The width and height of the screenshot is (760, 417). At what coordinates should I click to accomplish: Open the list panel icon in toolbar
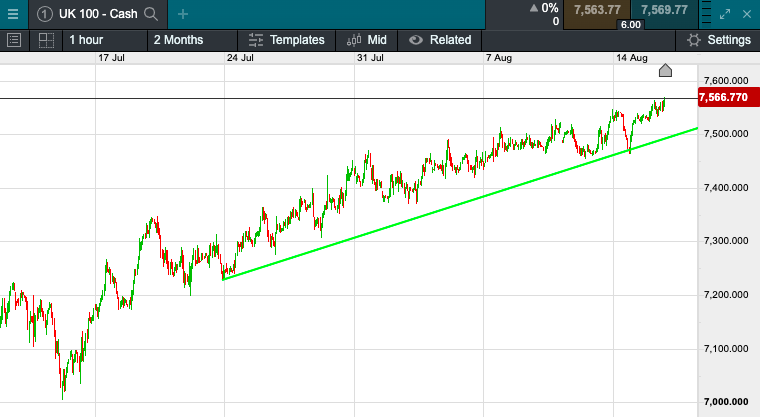(x=14, y=40)
